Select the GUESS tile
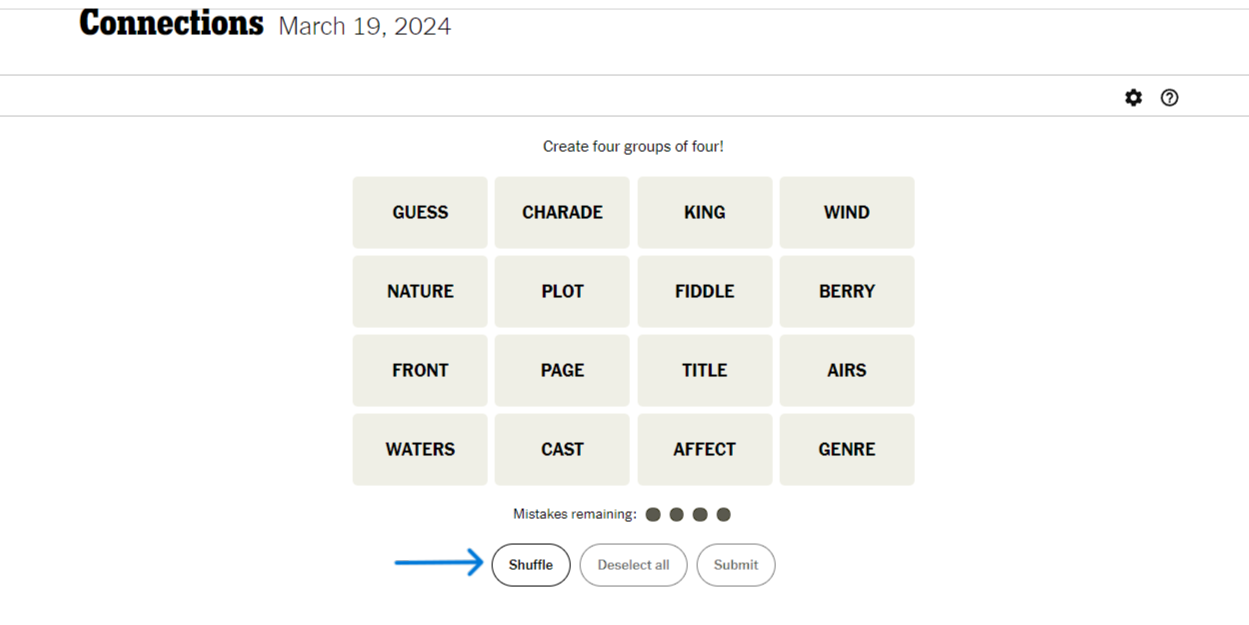Screen dimensions: 1249x625 point(420,212)
